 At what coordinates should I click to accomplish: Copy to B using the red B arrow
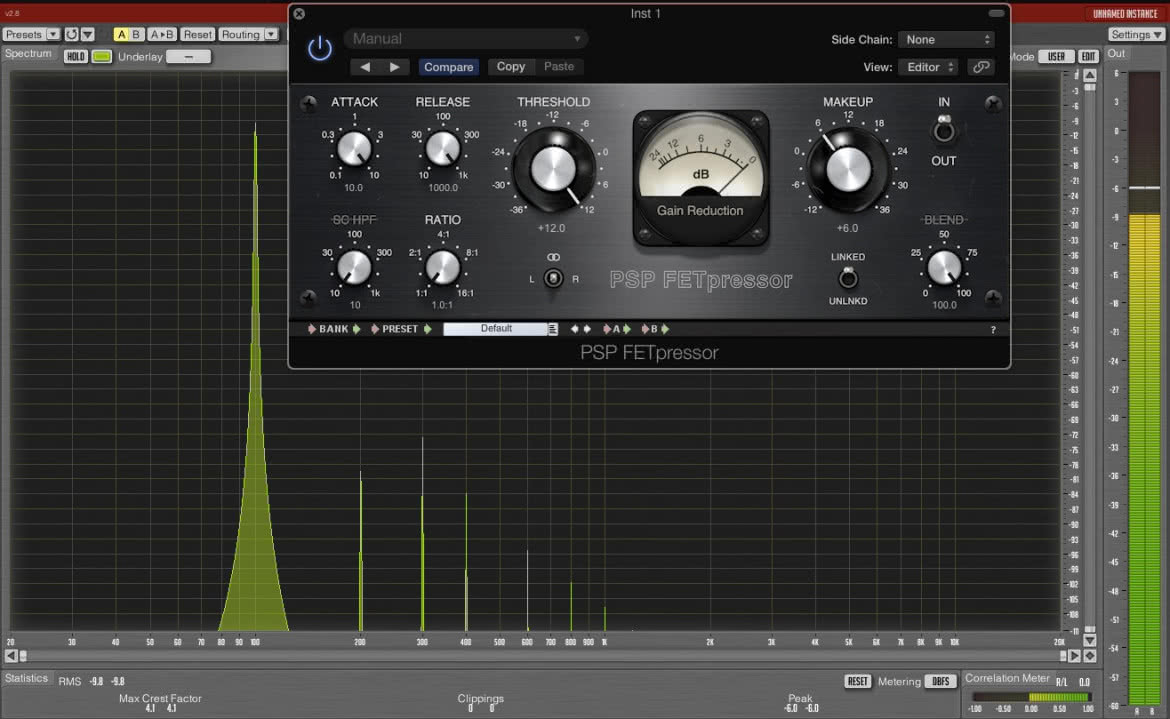(x=645, y=329)
